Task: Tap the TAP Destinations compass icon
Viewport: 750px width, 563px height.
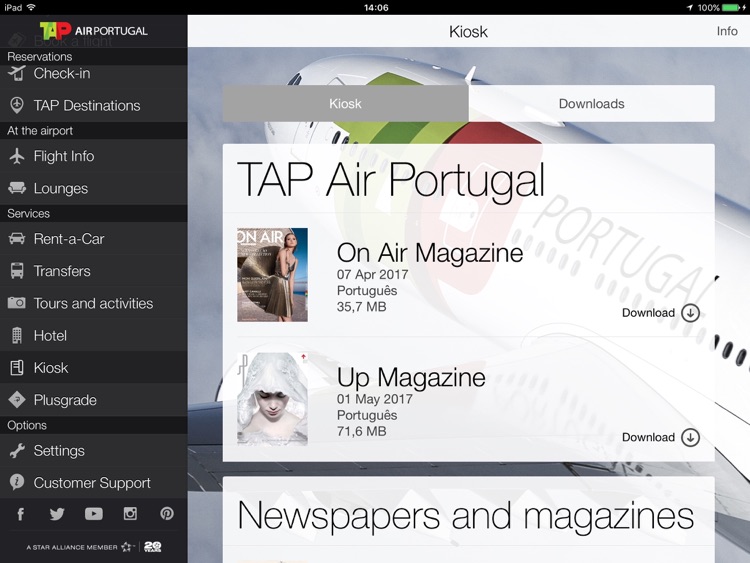Action: click(17, 105)
